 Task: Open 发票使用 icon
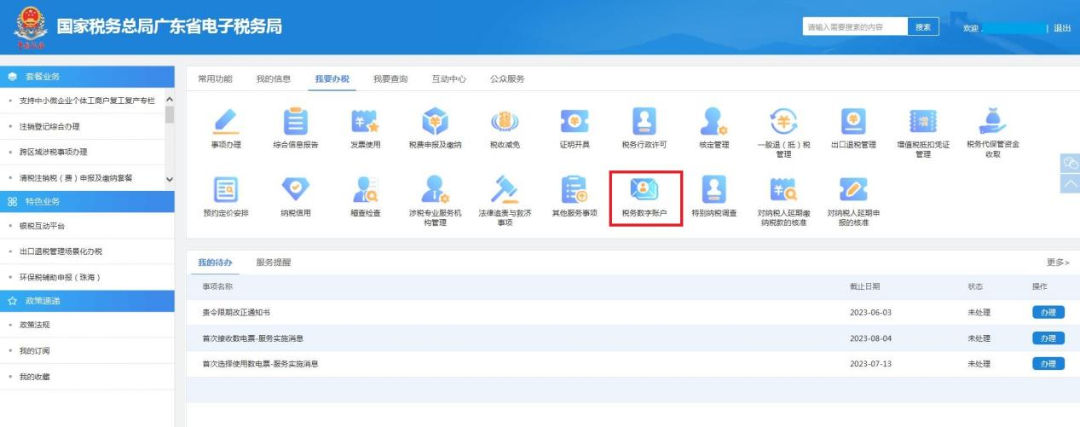pos(366,122)
